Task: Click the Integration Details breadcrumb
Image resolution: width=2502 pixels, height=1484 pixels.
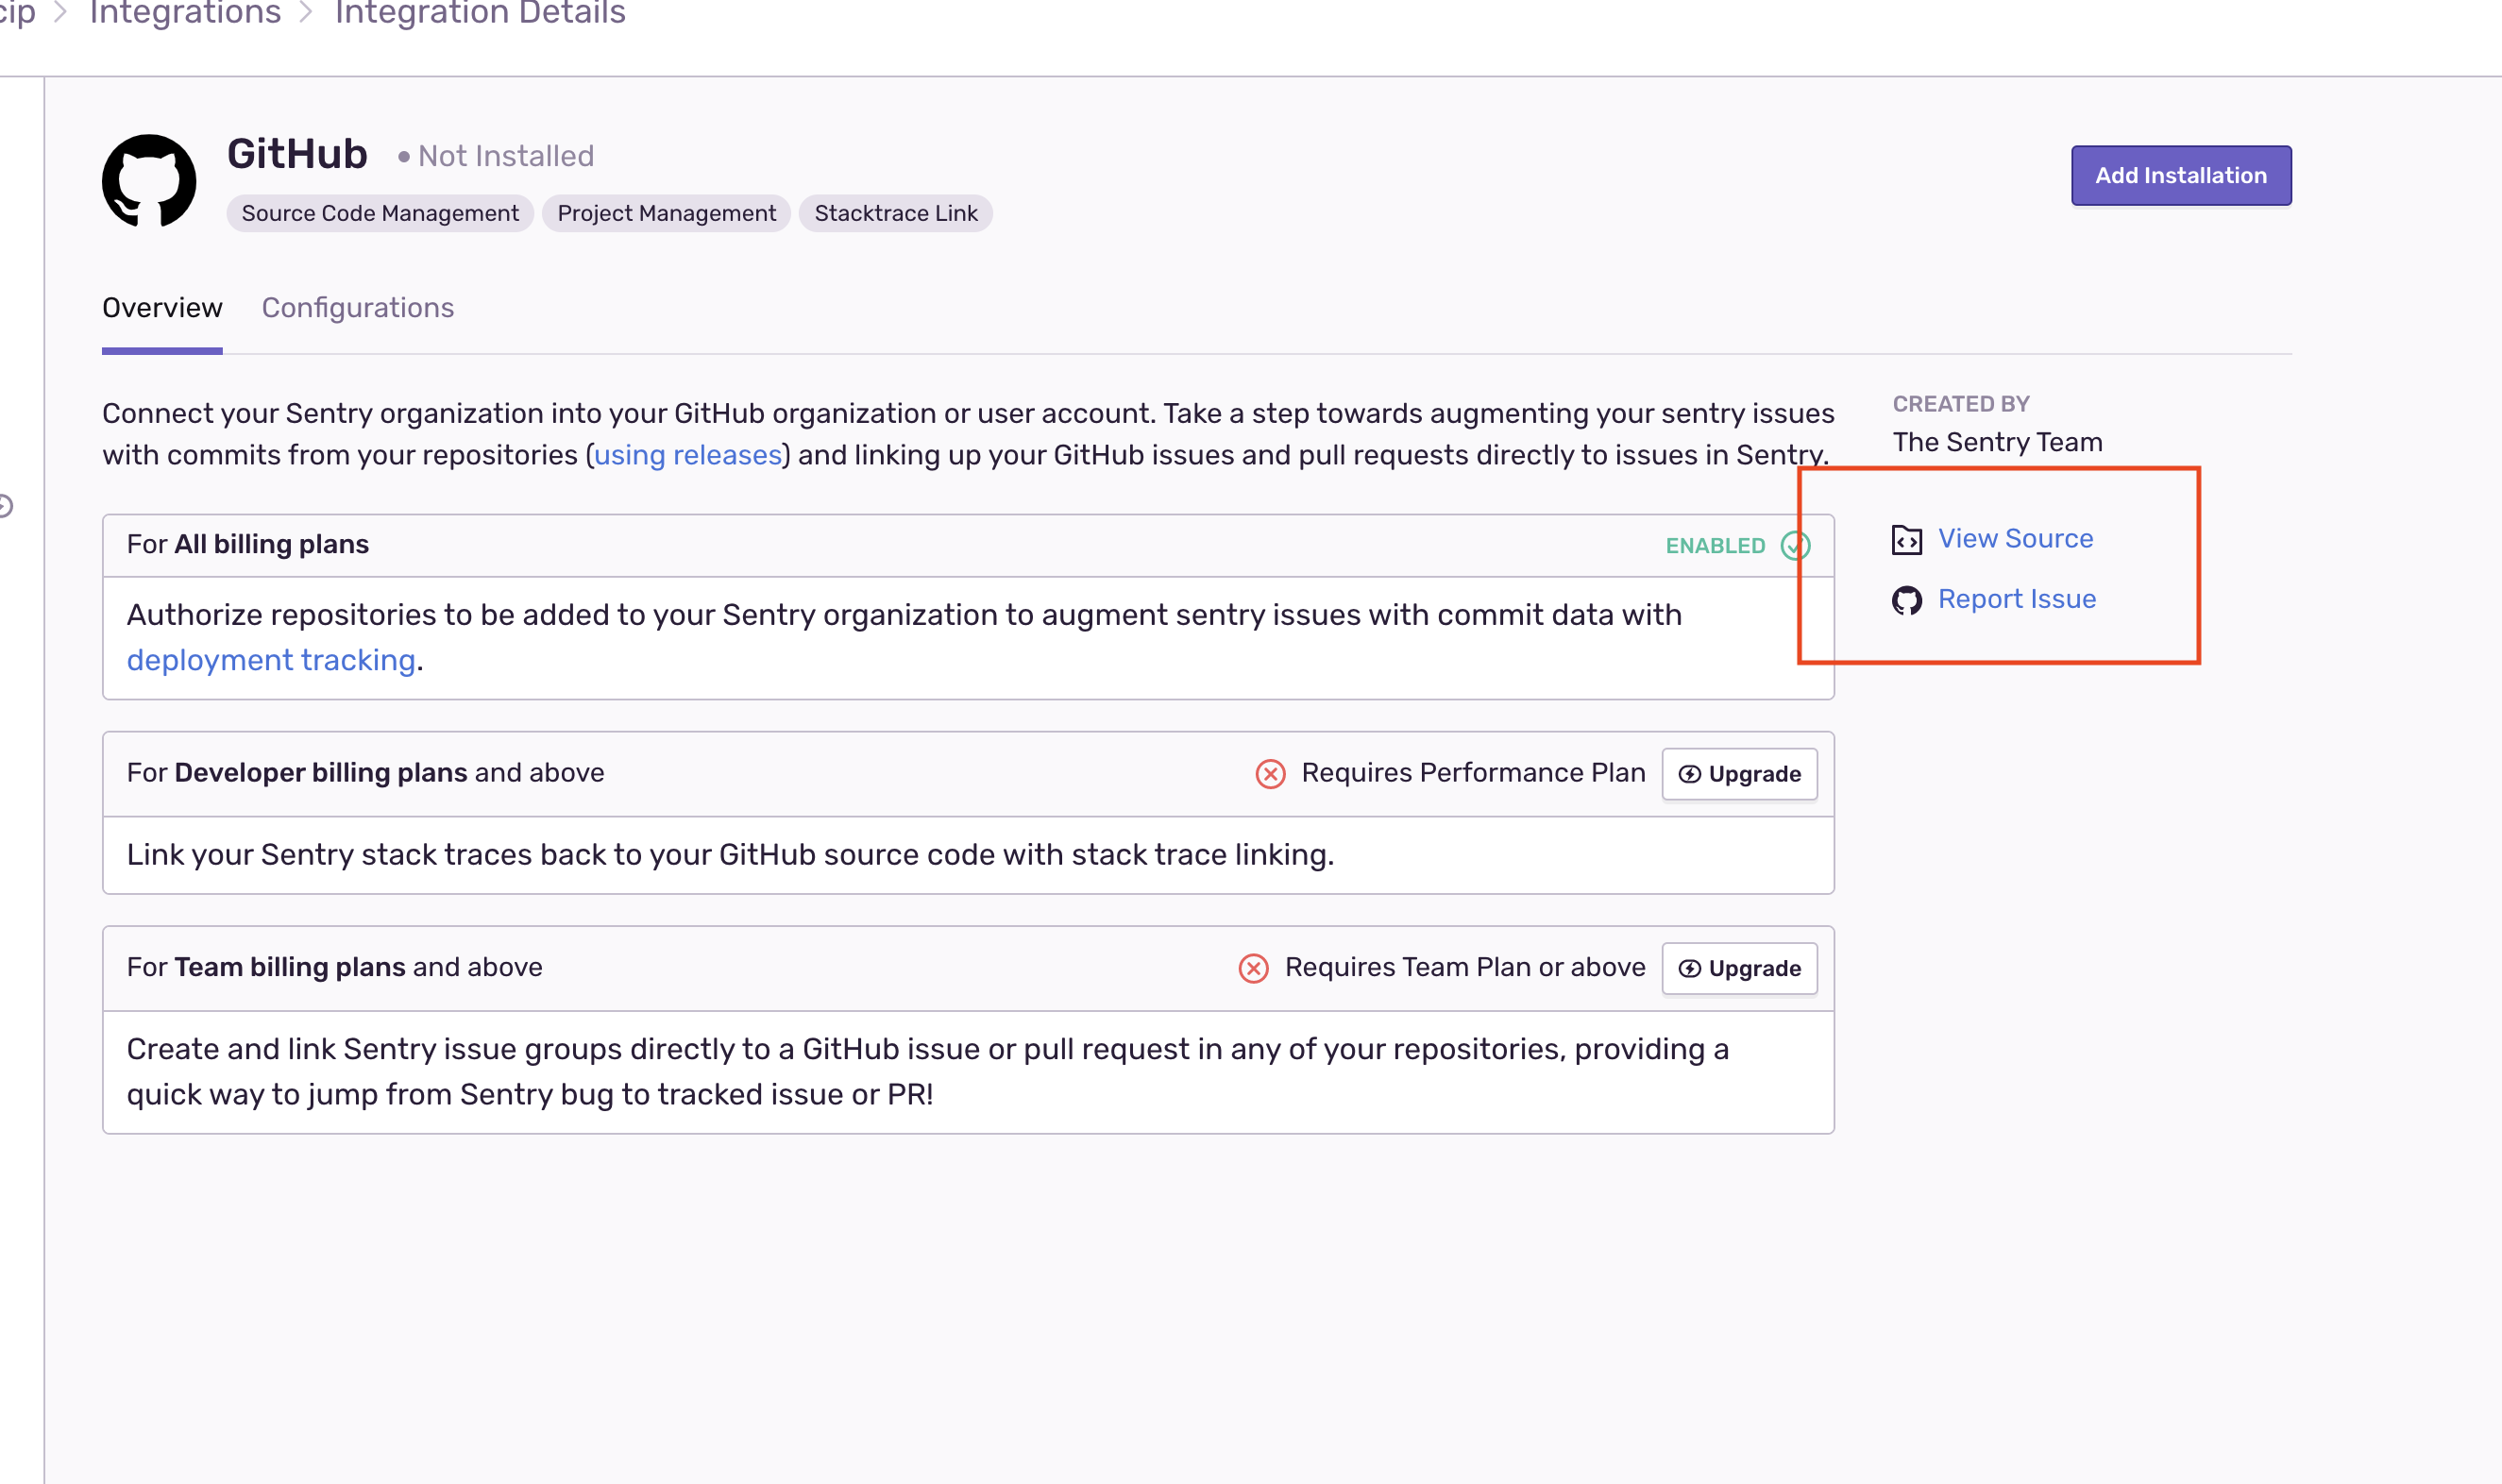Action: (x=480, y=13)
